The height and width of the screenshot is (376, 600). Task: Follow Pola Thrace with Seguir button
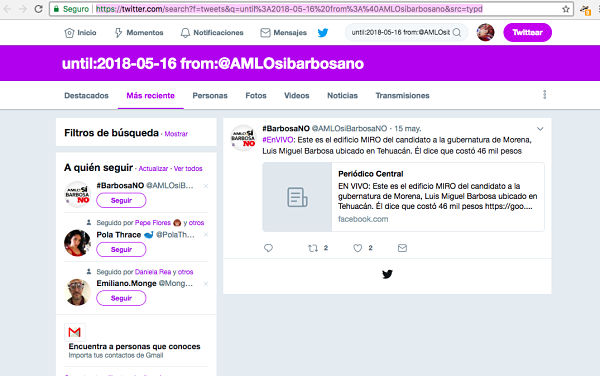(x=121, y=249)
